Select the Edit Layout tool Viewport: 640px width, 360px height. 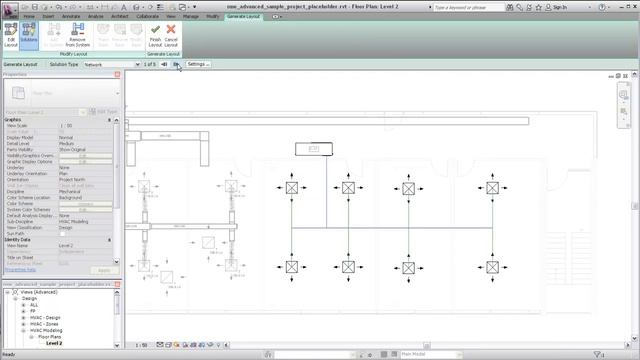tap(11, 35)
